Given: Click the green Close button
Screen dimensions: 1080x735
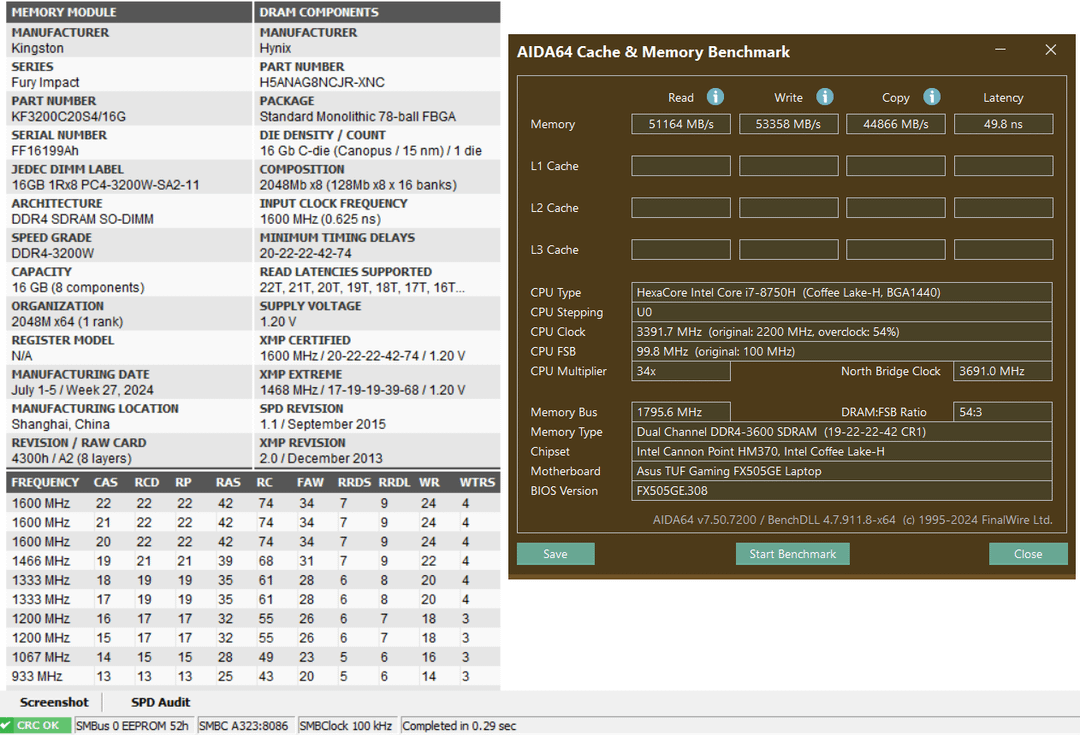Looking at the screenshot, I should pos(1027,554).
